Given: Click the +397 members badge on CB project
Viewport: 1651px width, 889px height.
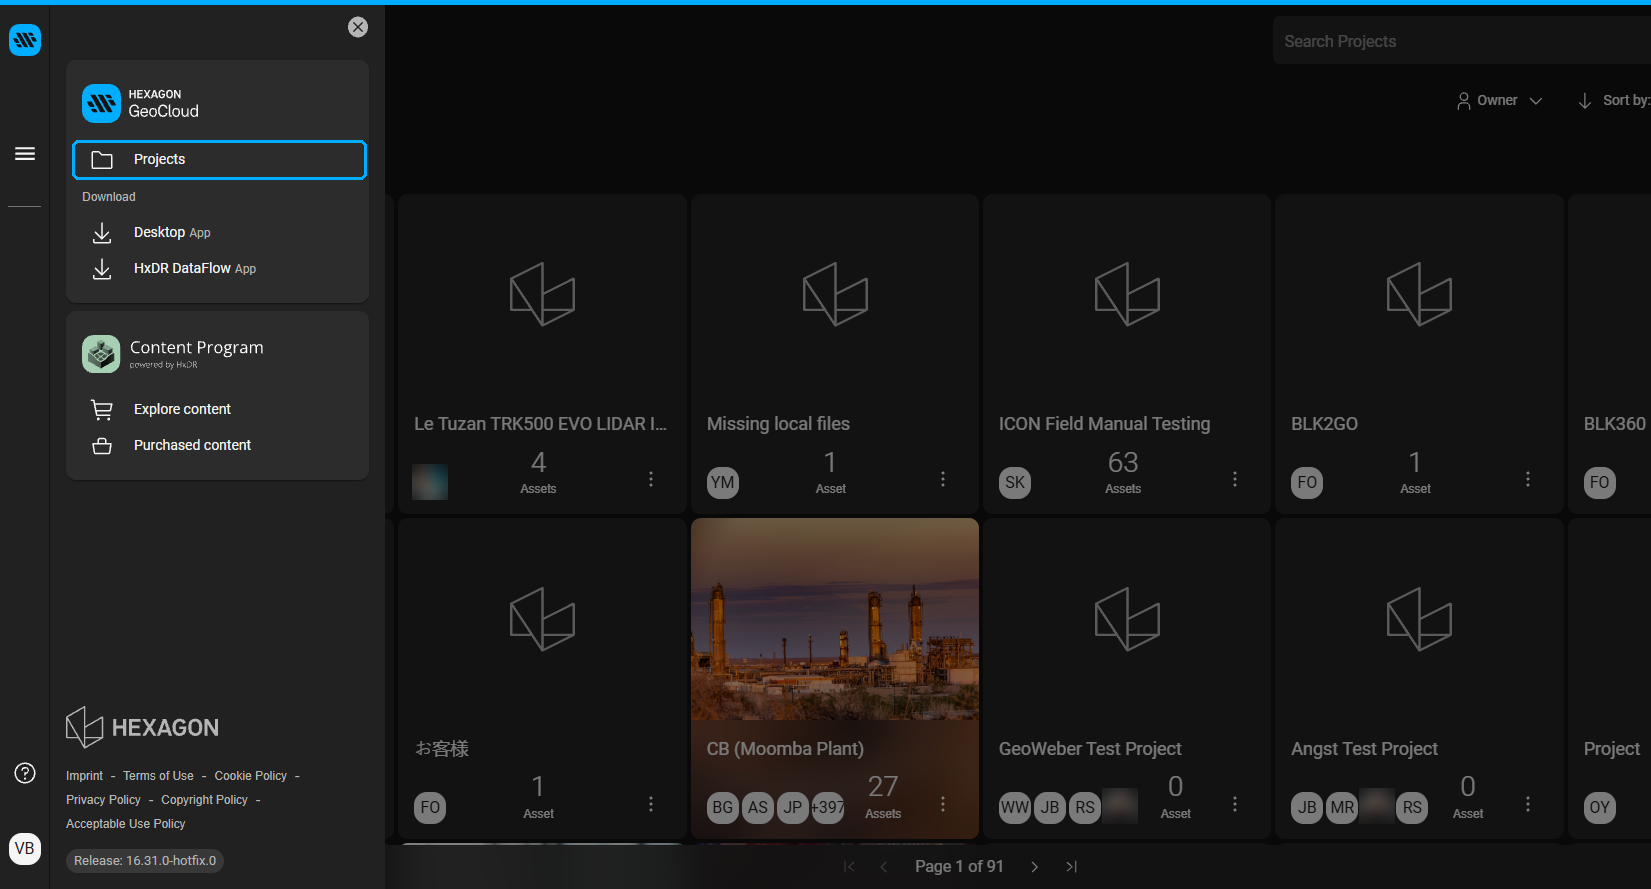Looking at the screenshot, I should click(828, 808).
